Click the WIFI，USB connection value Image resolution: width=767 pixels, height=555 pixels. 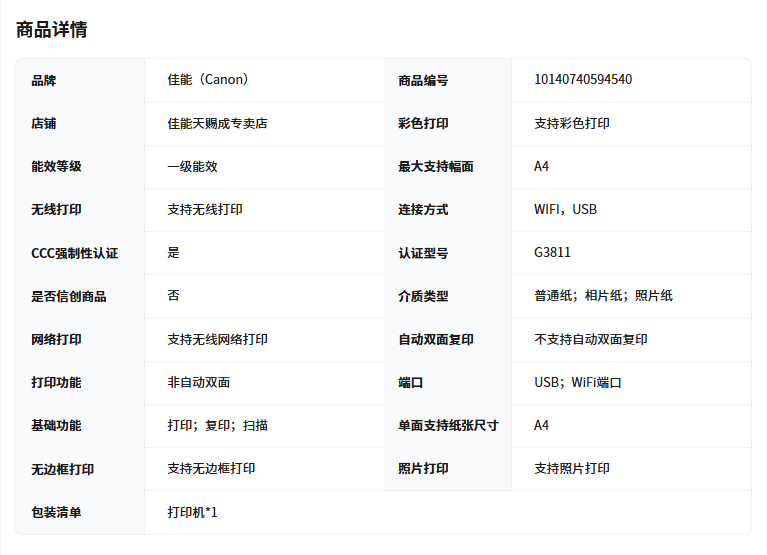[x=565, y=210]
